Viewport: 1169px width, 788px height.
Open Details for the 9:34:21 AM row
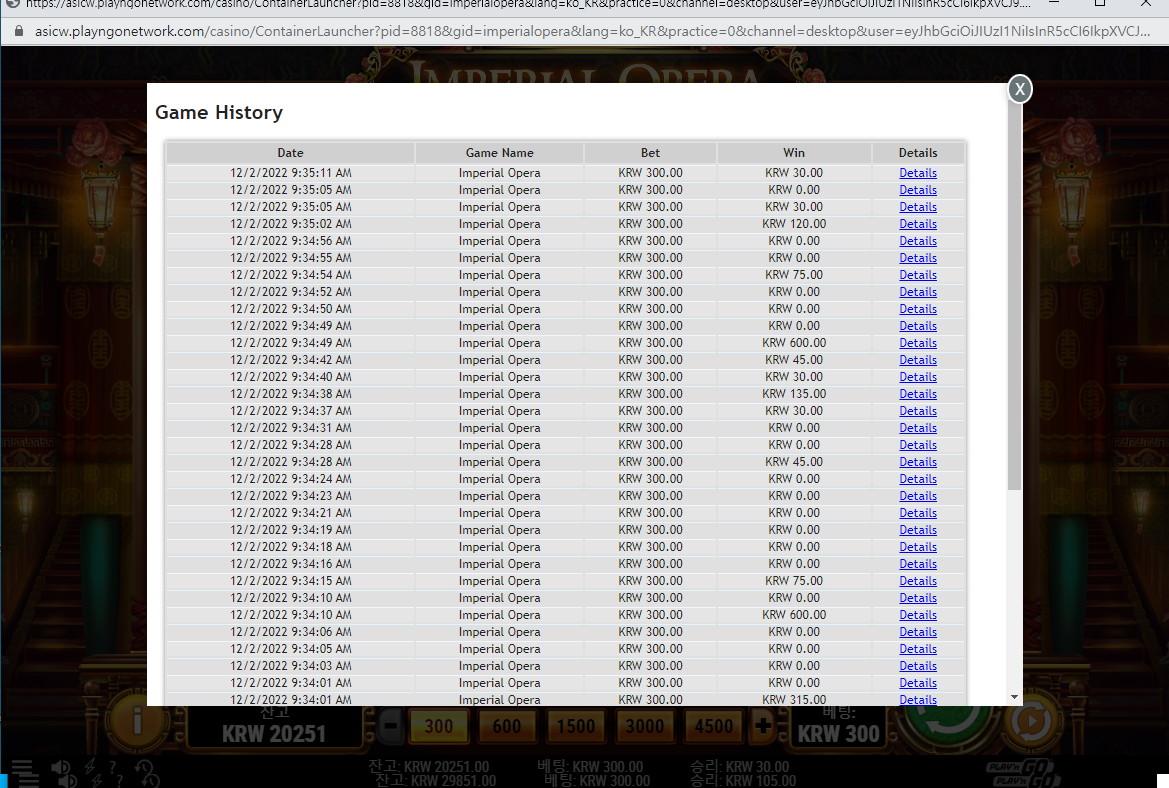(918, 513)
